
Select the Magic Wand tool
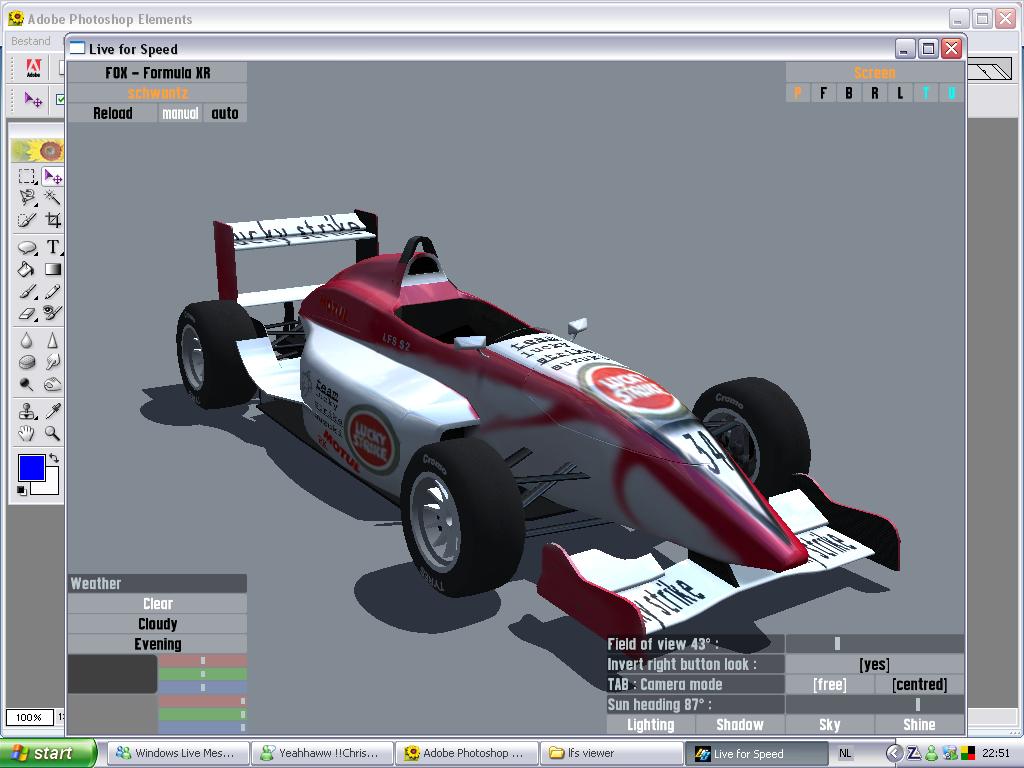pos(52,197)
